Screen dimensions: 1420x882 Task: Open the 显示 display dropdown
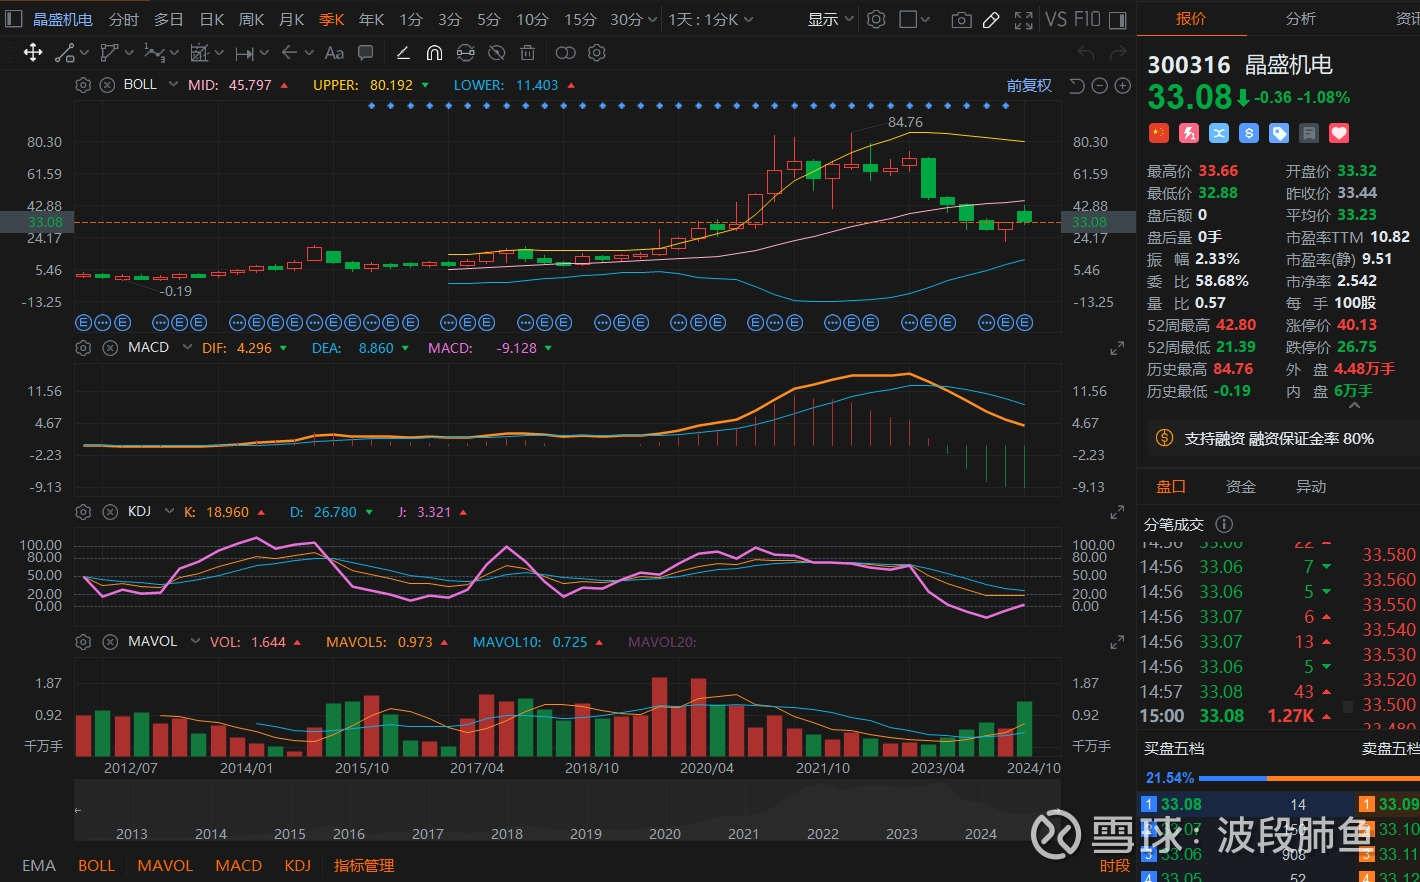point(831,19)
